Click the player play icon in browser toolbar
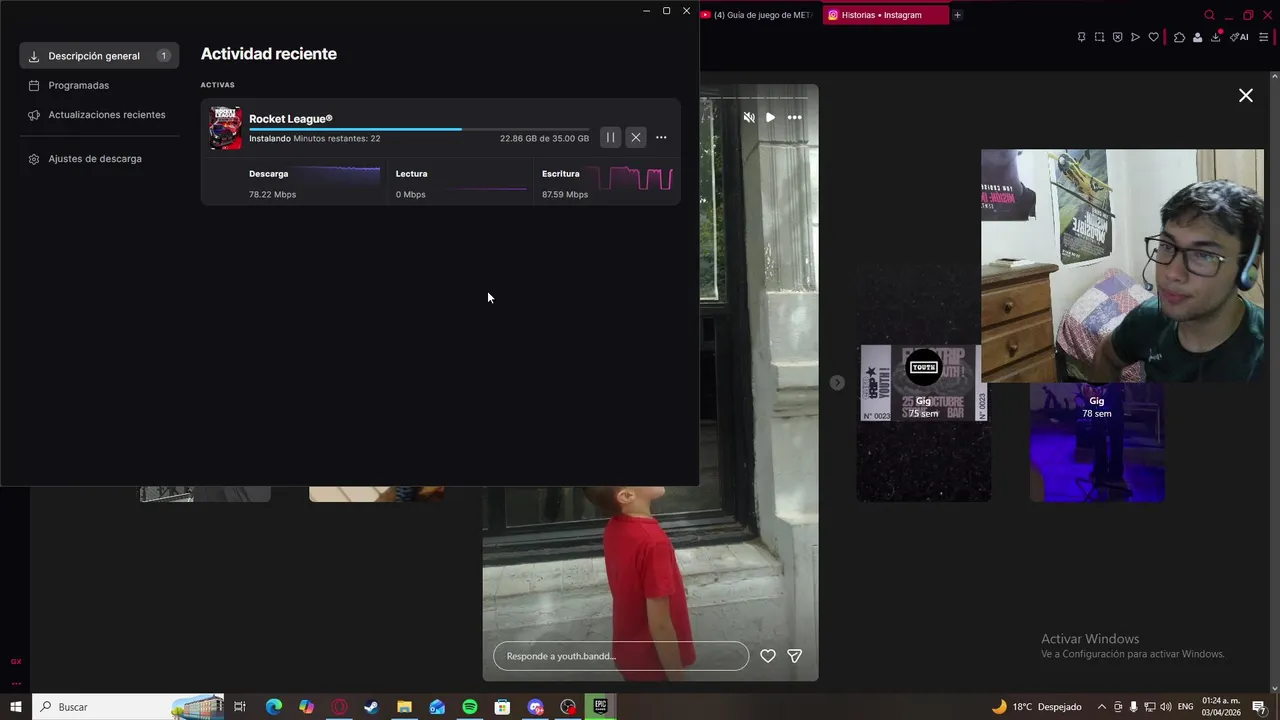Image resolution: width=1280 pixels, height=720 pixels. point(1135,37)
